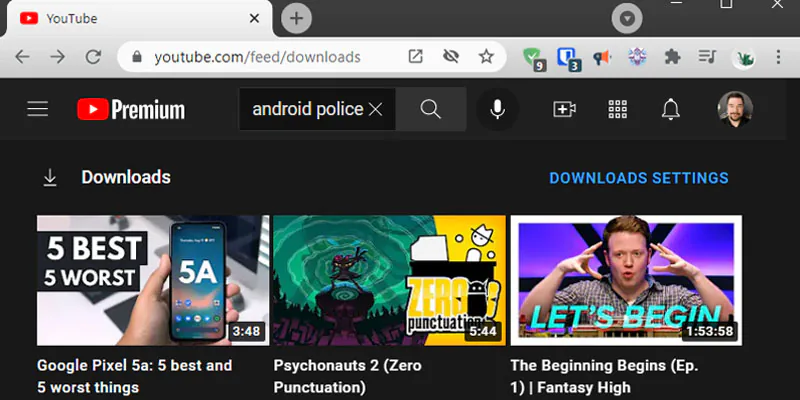This screenshot has width=800, height=400.
Task: Click the YouTube Premium logo
Action: (131, 109)
